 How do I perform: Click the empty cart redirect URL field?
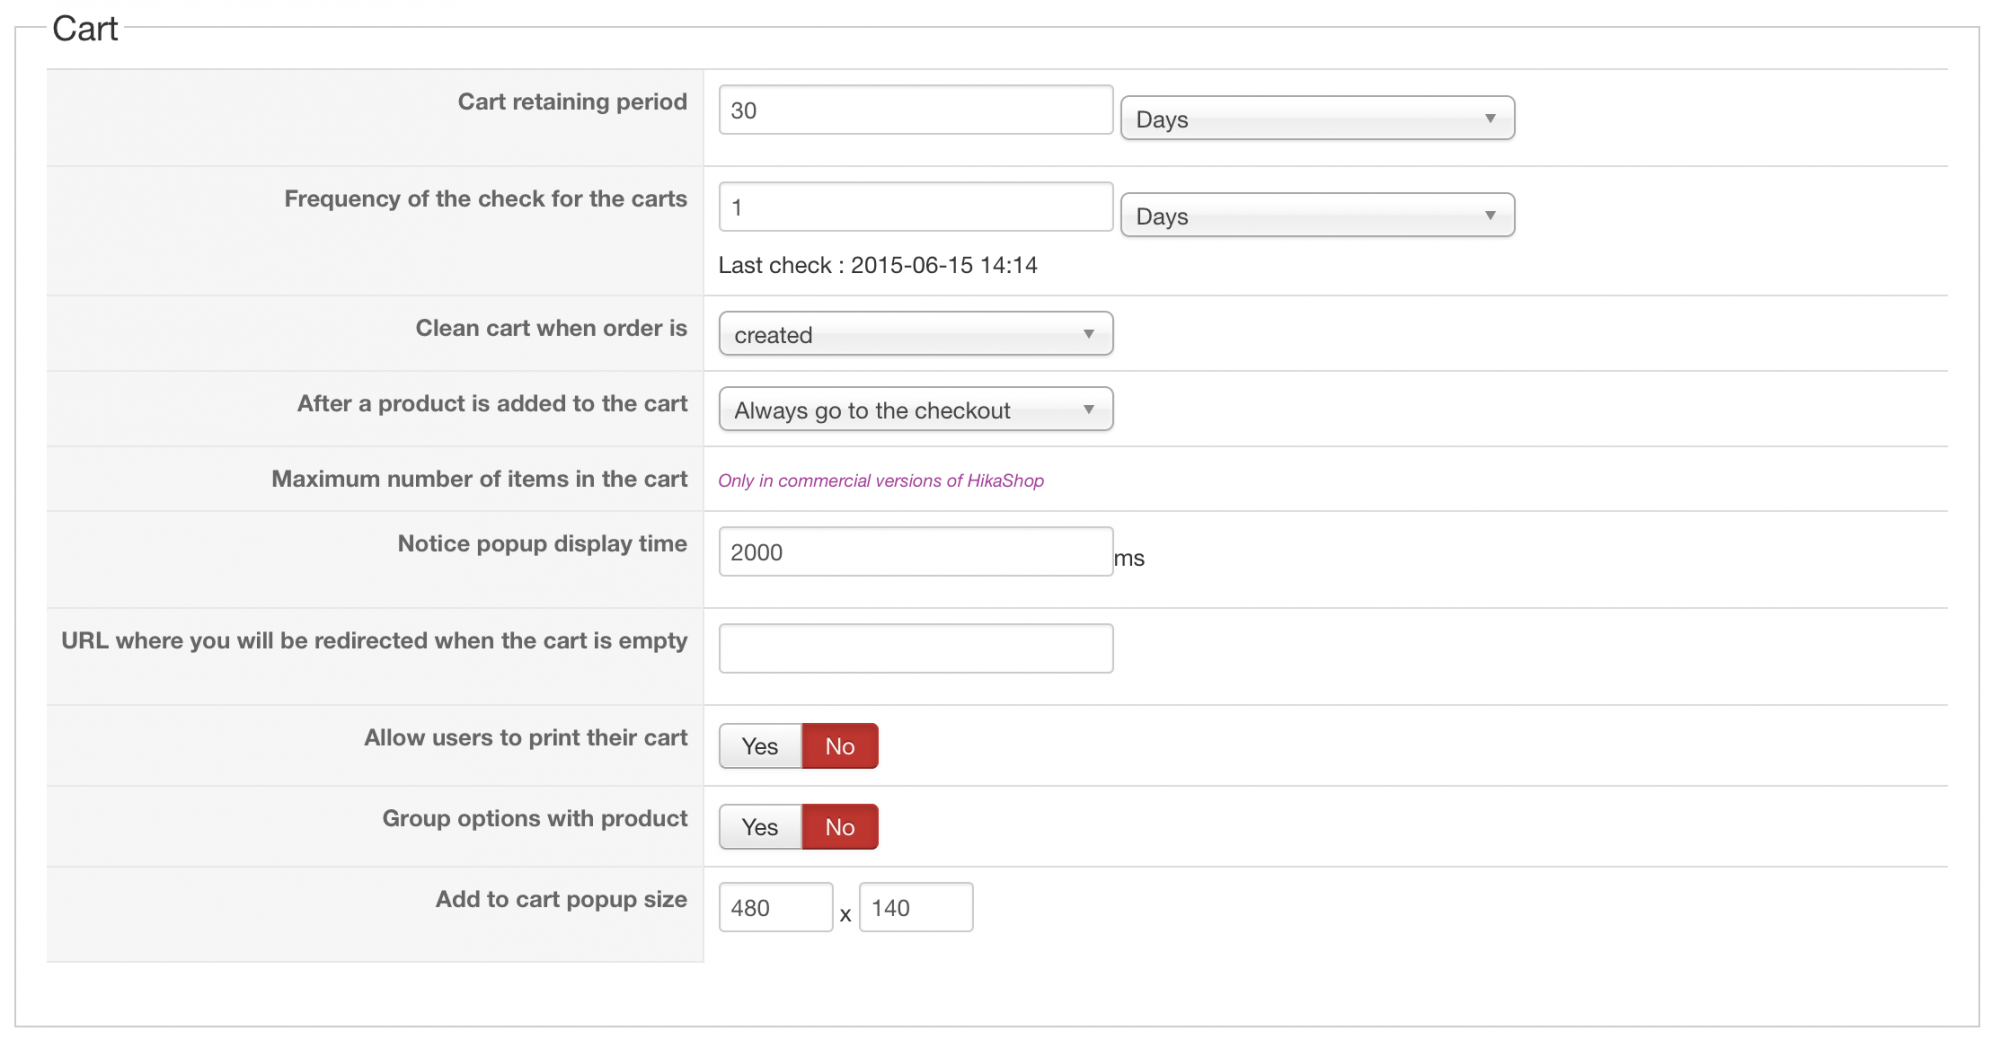pos(915,649)
